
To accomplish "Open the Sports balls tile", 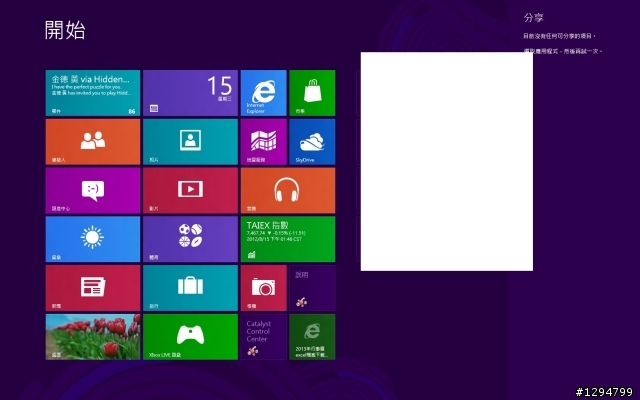I will tap(190, 239).
